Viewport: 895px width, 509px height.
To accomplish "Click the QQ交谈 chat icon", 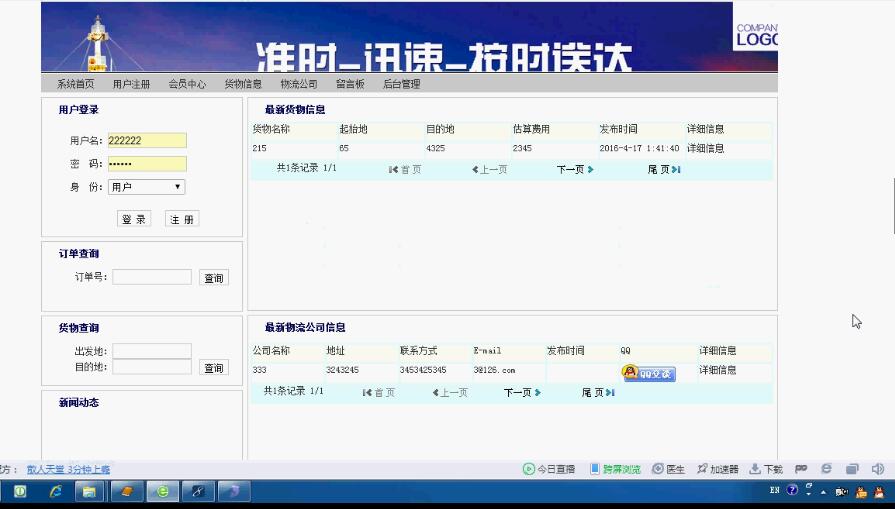I will click(649, 373).
